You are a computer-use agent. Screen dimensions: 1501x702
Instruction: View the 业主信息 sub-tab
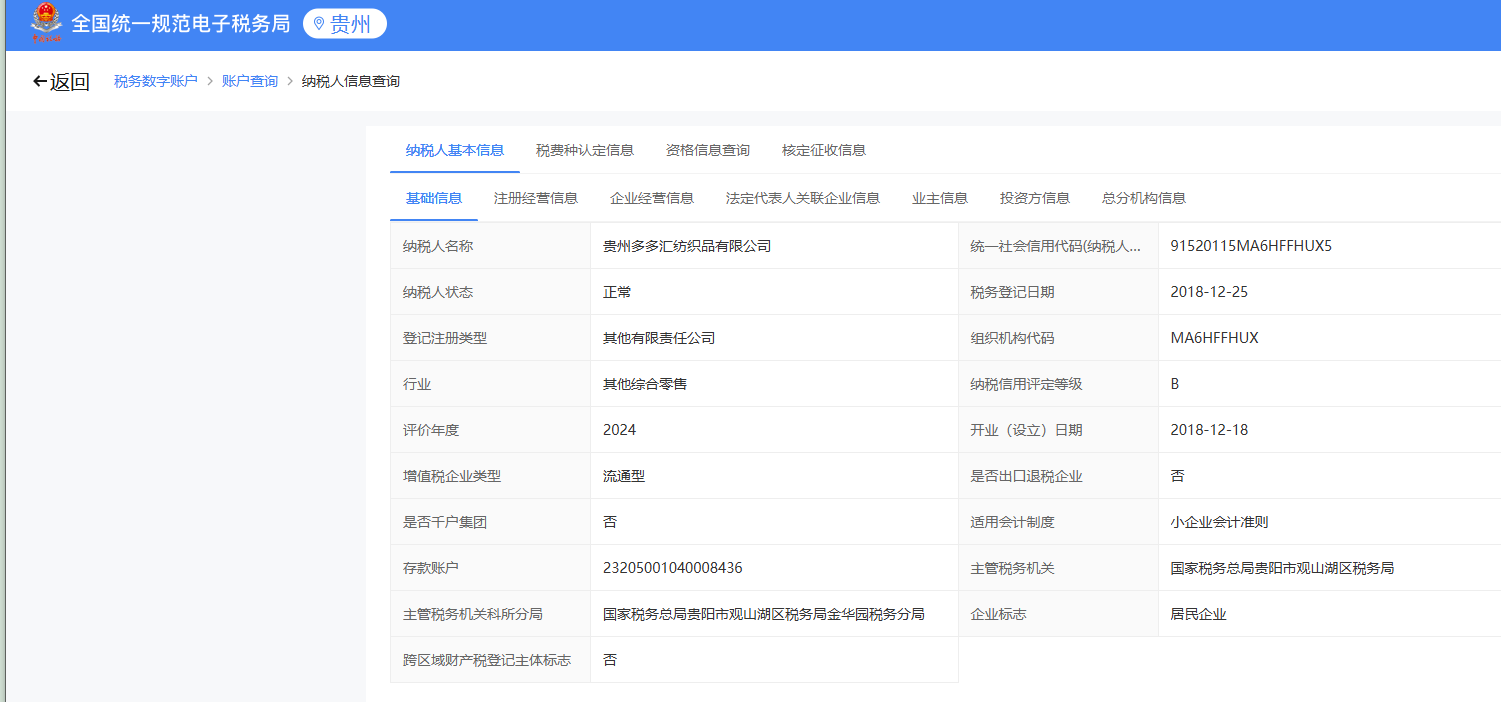pos(940,198)
